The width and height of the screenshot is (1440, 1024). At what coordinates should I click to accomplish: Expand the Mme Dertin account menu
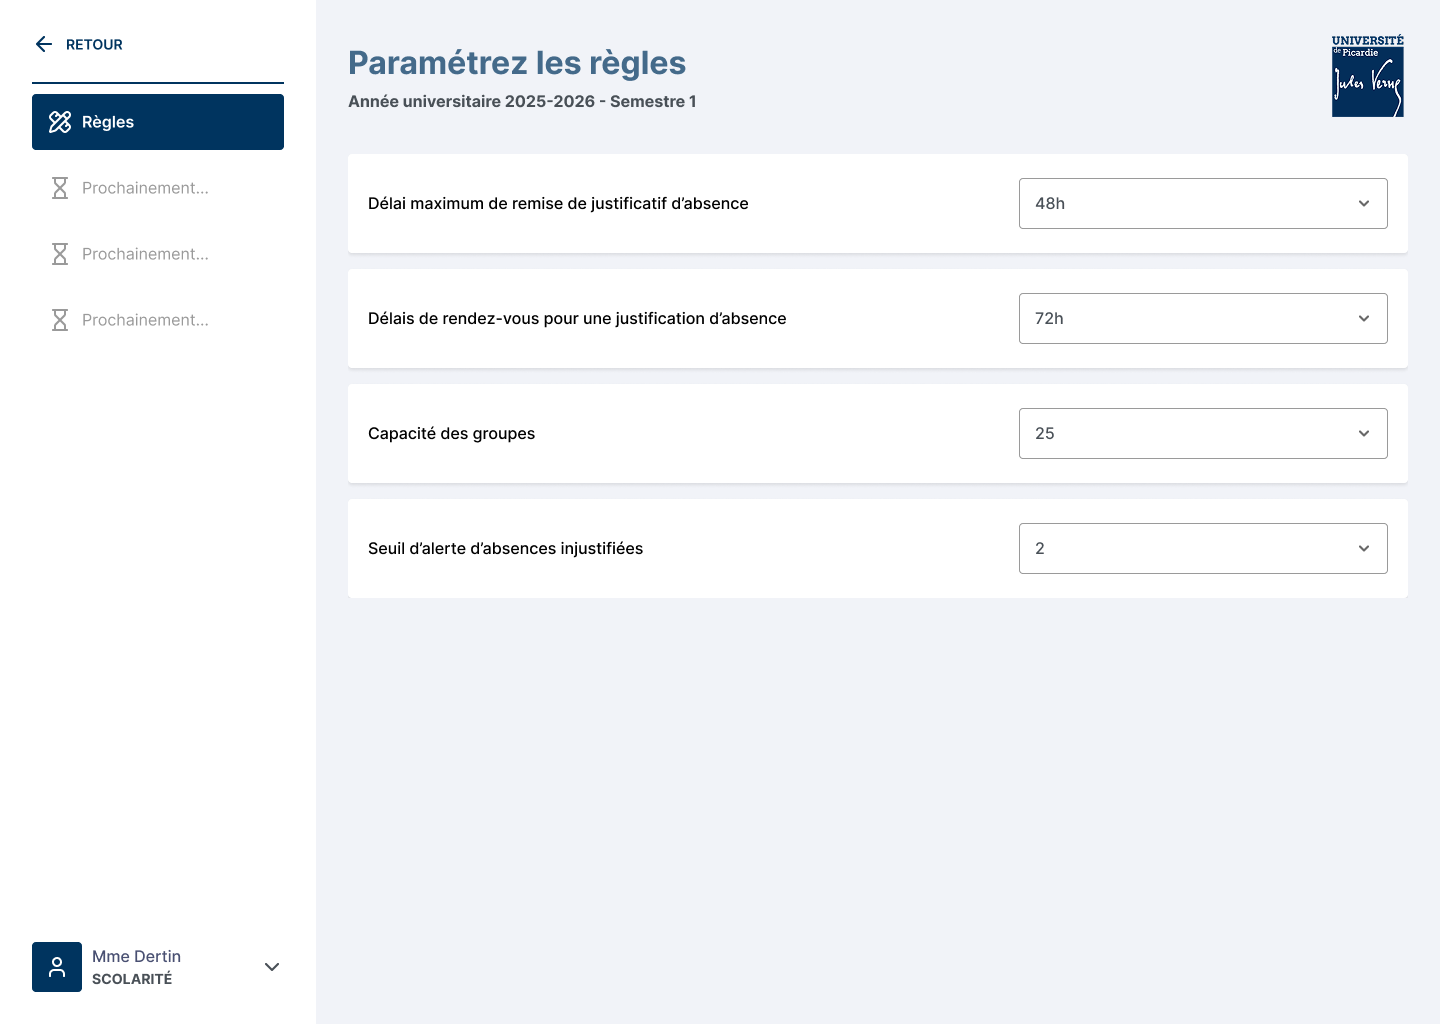272,967
